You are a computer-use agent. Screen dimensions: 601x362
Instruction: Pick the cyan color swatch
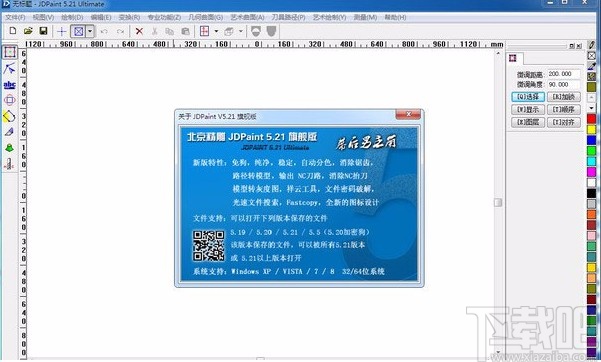[592, 161]
